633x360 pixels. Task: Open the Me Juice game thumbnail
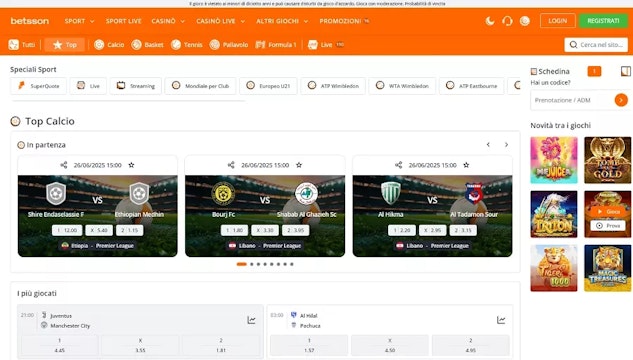click(x=554, y=160)
